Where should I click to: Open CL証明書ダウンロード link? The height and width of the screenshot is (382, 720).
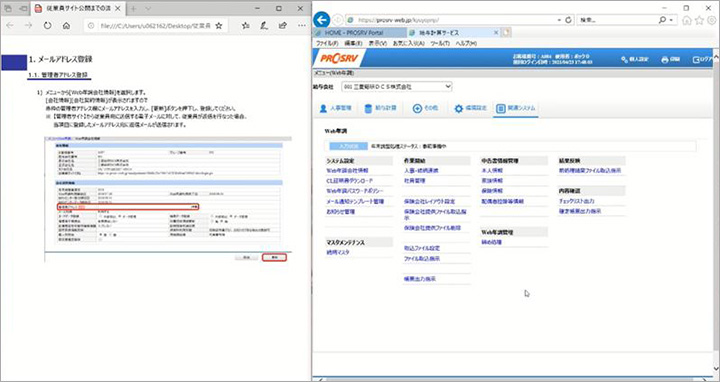[x=349, y=180]
